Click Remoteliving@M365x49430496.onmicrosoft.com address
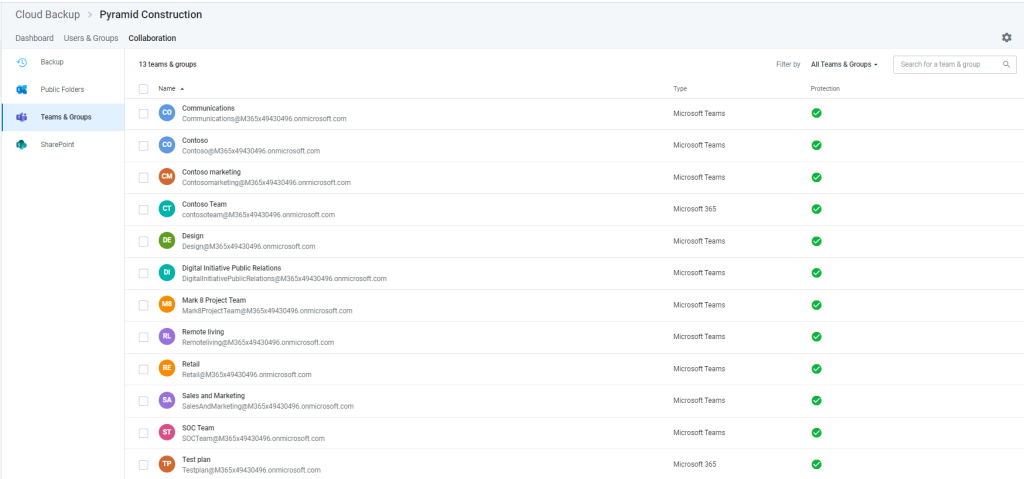This screenshot has height=479, width=1024. pos(258,342)
